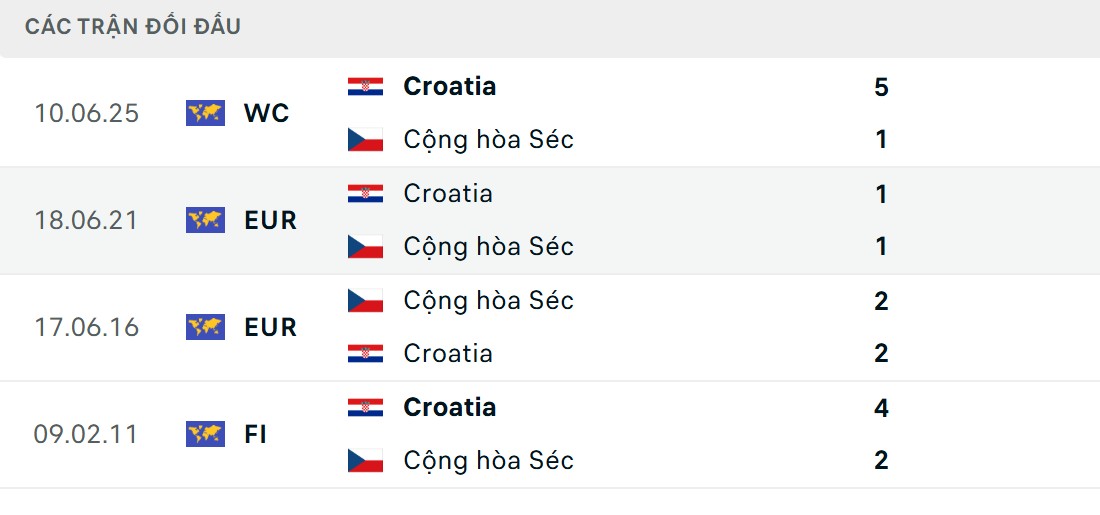Open Cộng hòa Séc in the 18.06.21 match
Image resolution: width=1100 pixels, height=515 pixels.
click(488, 246)
